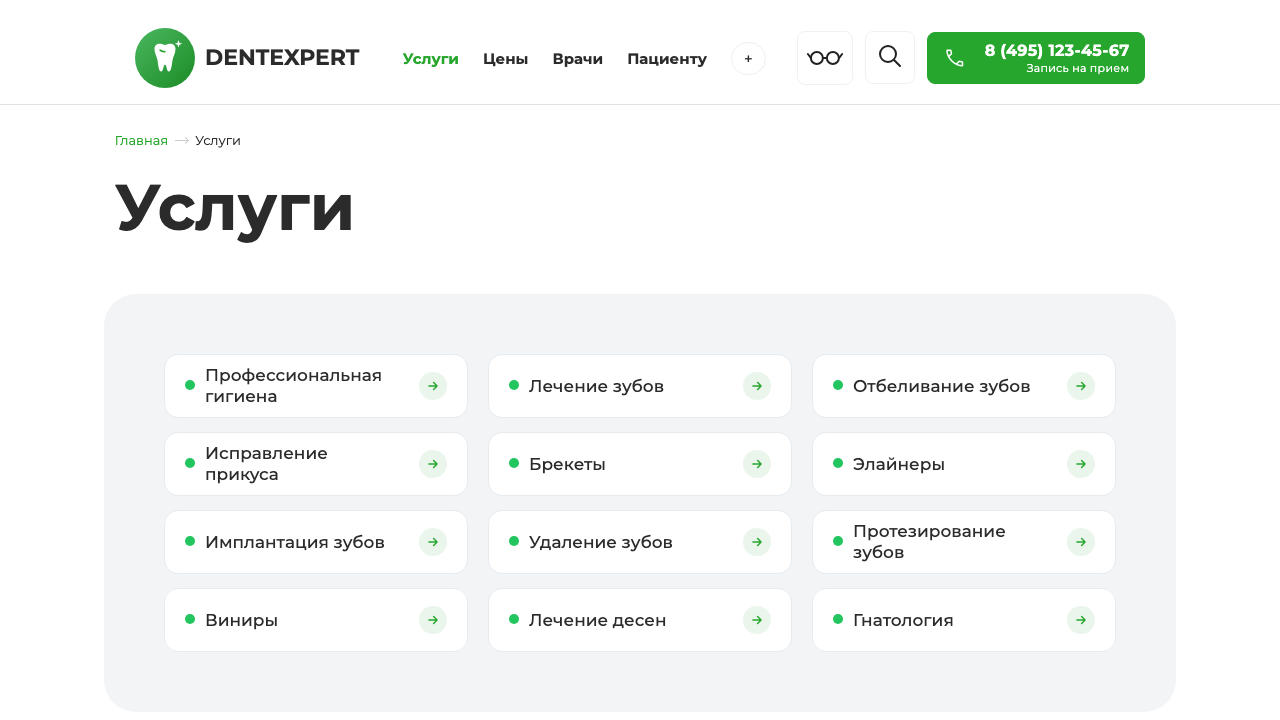Viewport: 1280px width, 720px height.
Task: Click arrow icon on Гнатология card
Action: pyautogui.click(x=1081, y=620)
